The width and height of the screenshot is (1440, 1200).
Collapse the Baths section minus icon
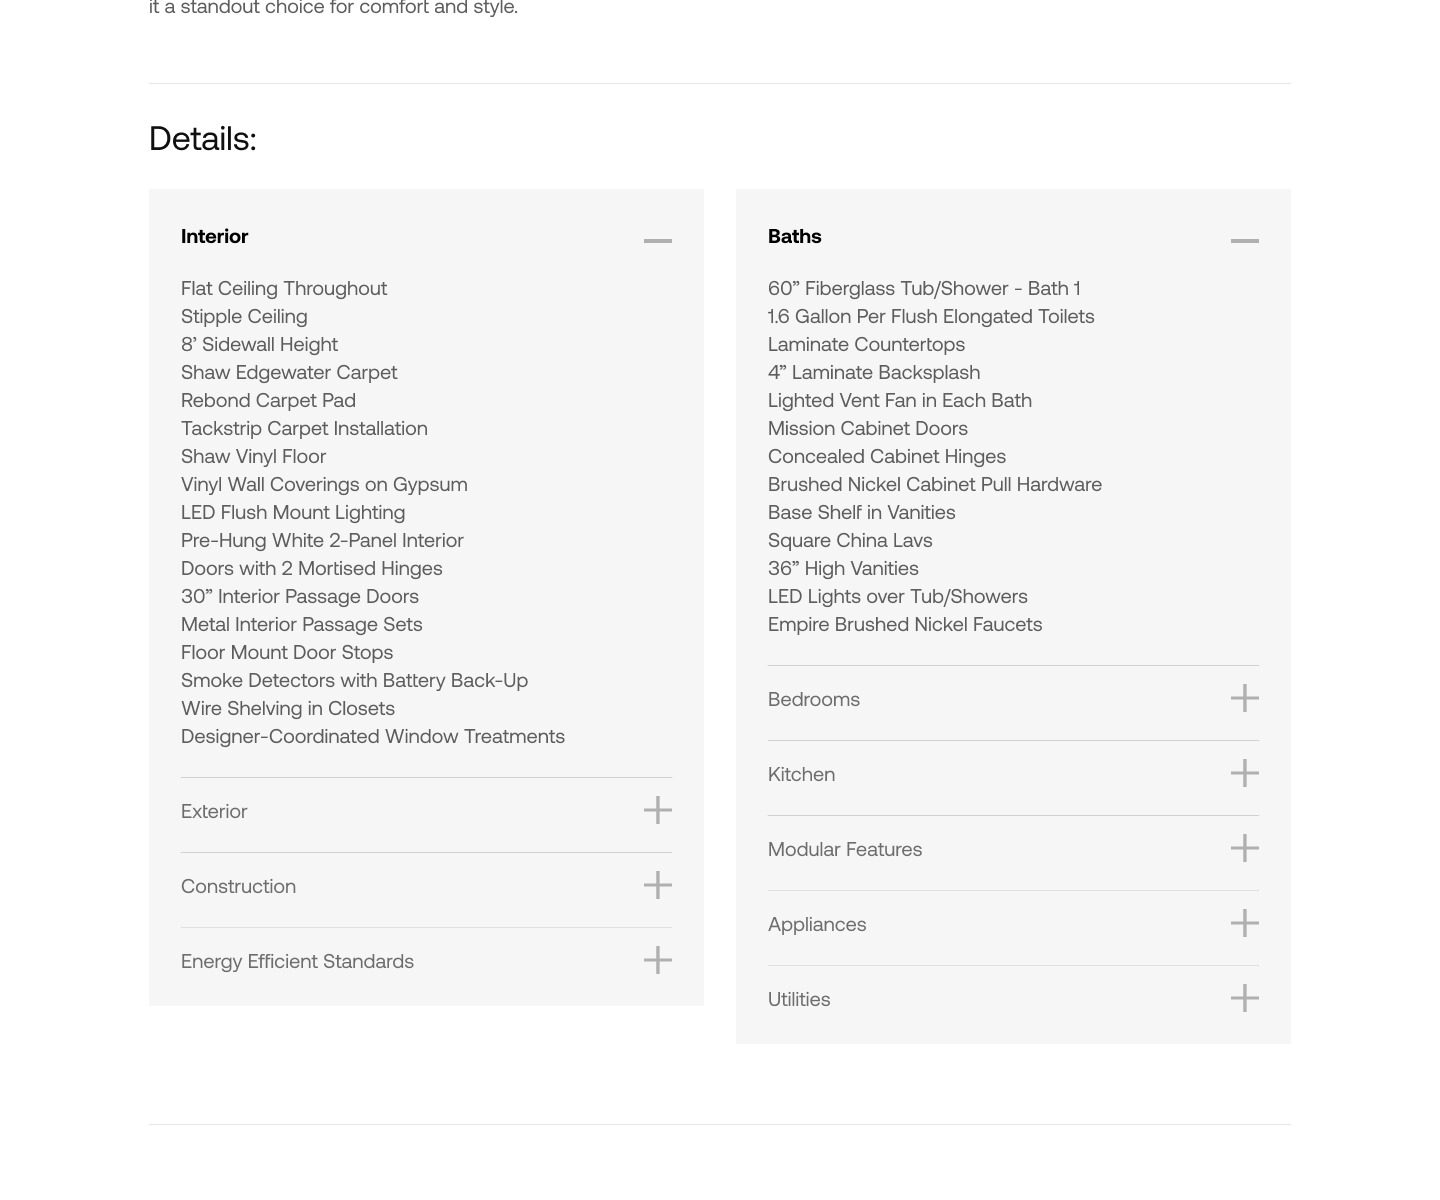tap(1244, 240)
